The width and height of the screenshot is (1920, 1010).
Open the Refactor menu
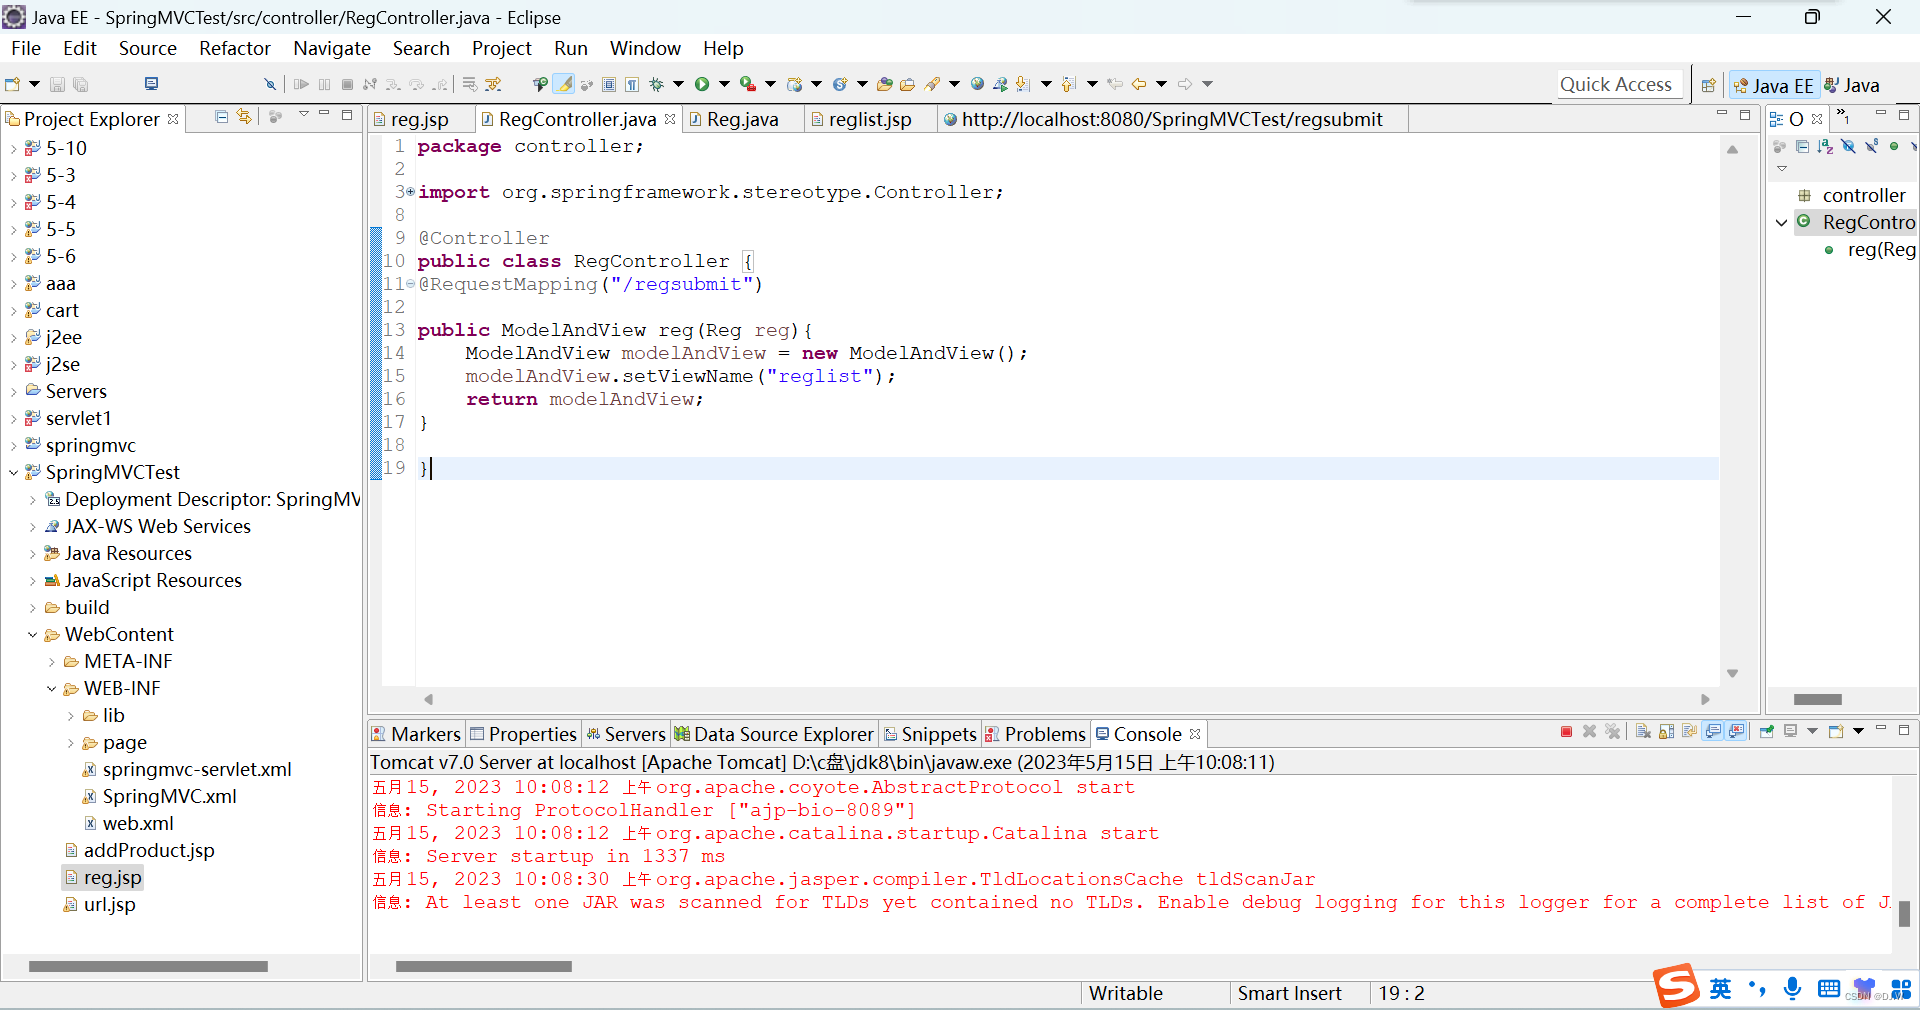(234, 48)
